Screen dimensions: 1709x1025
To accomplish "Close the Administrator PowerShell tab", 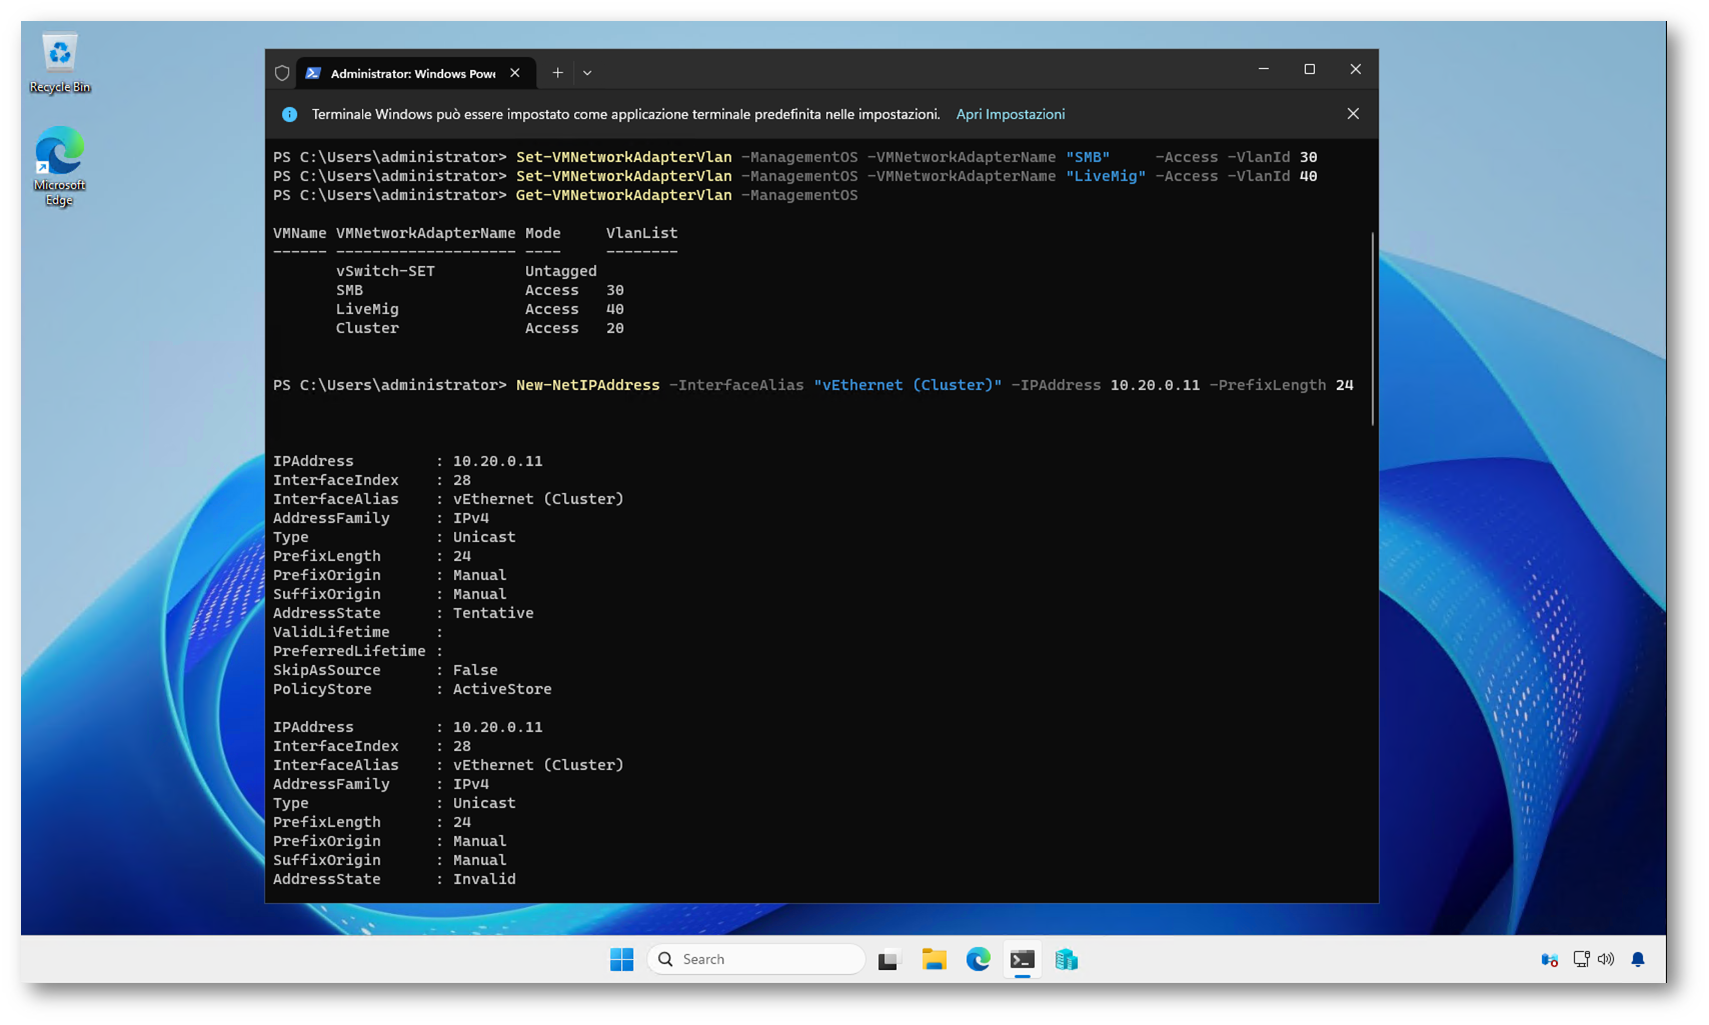I will point(515,73).
